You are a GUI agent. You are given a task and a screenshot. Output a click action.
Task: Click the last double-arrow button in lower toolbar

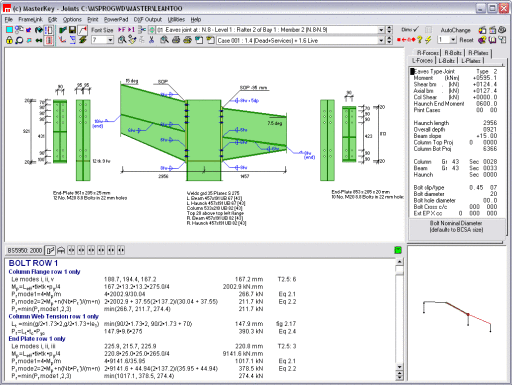tap(121, 250)
